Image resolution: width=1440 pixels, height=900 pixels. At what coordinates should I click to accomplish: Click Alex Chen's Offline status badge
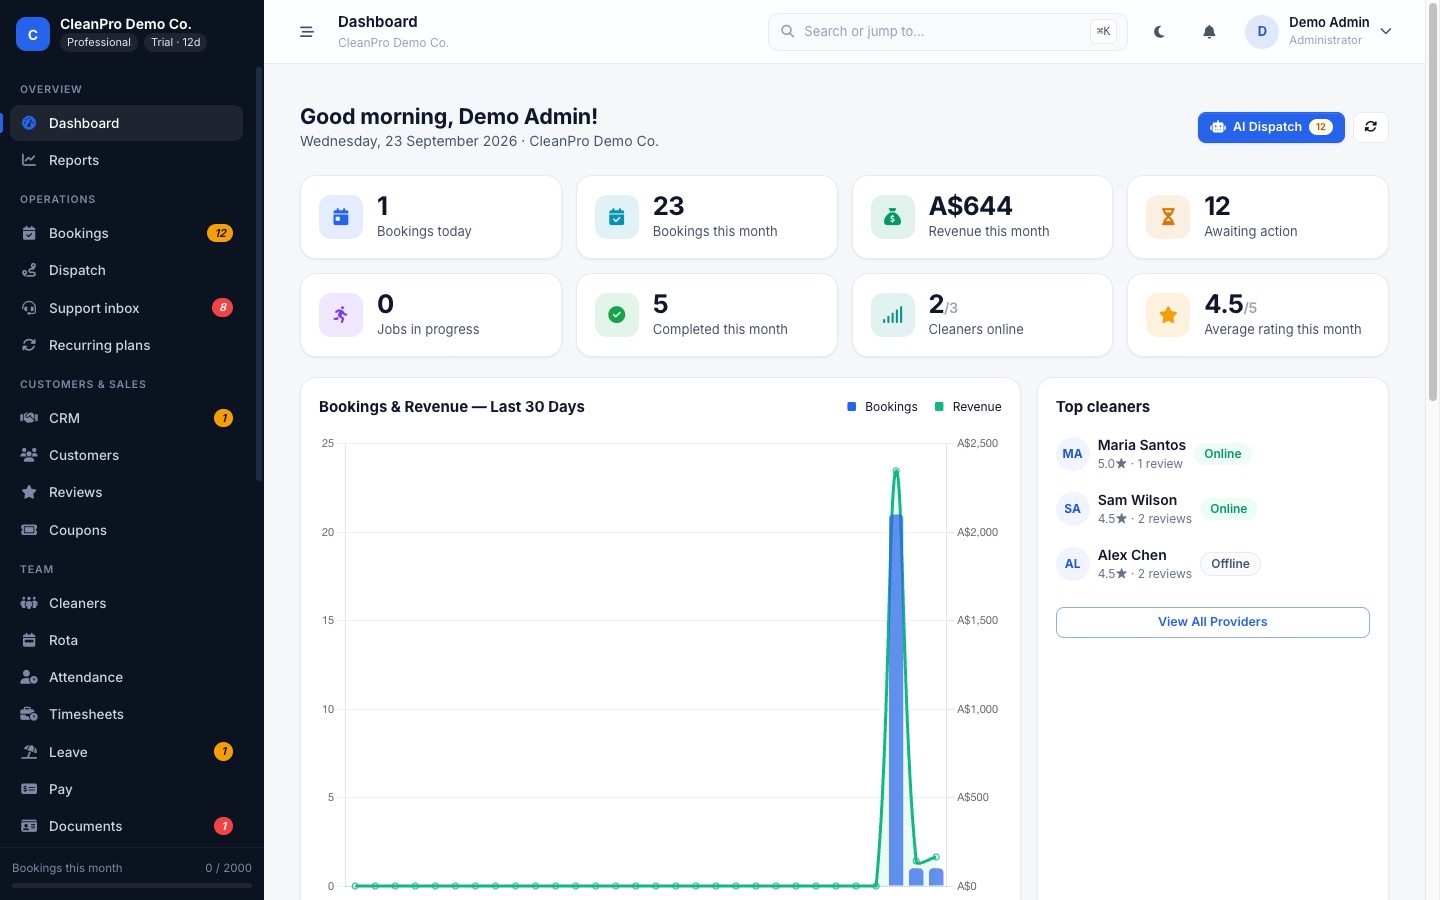(1230, 564)
